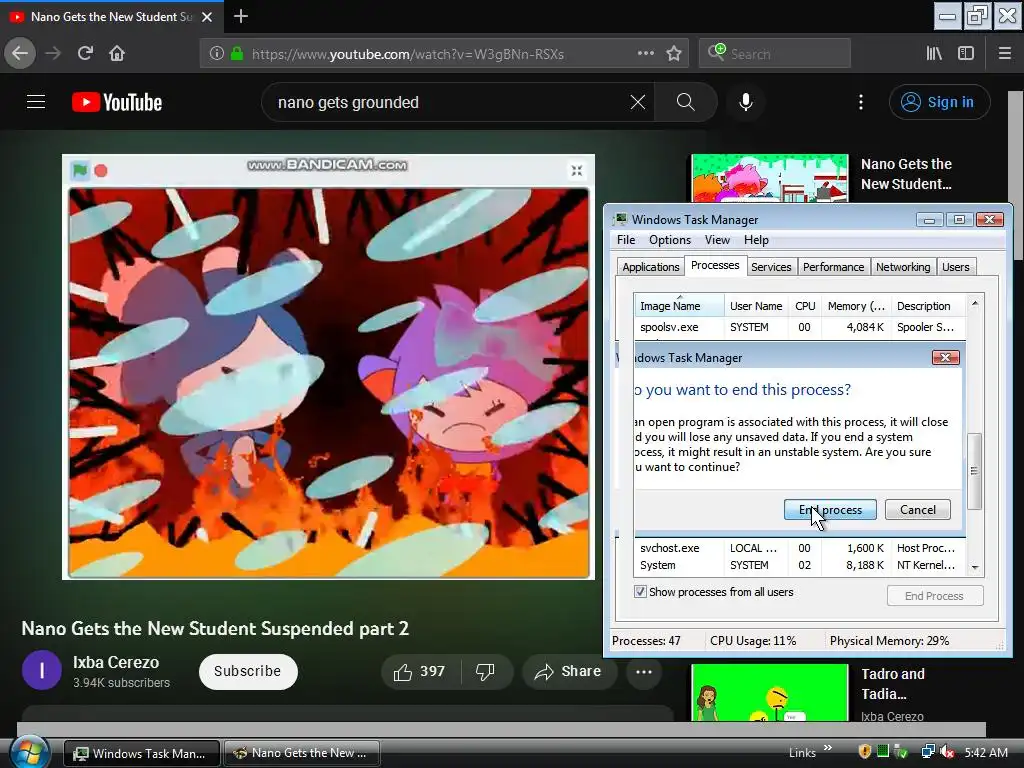This screenshot has width=1024, height=768.
Task: Select the System process row
Action: click(799, 565)
